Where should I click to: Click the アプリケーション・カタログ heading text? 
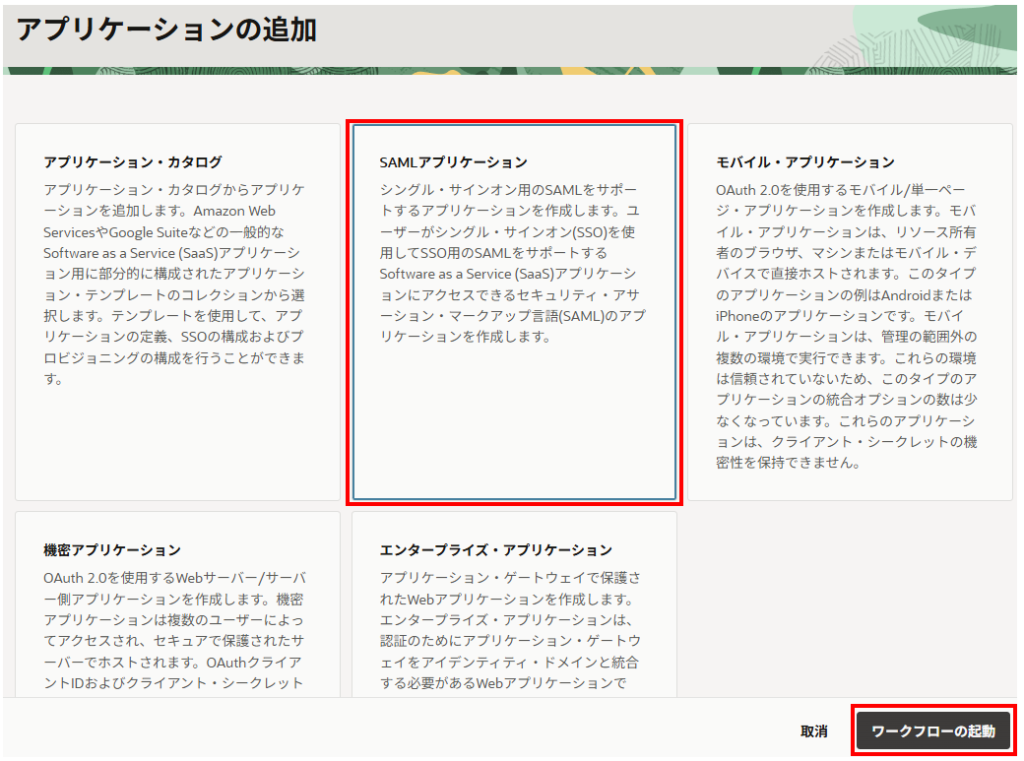coord(133,162)
